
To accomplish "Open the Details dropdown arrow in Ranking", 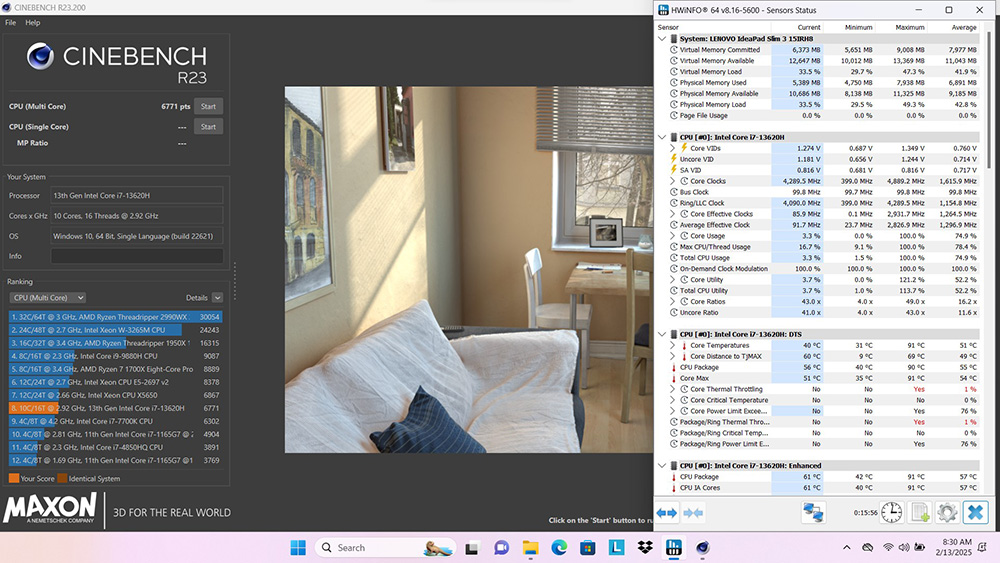I will [x=217, y=298].
